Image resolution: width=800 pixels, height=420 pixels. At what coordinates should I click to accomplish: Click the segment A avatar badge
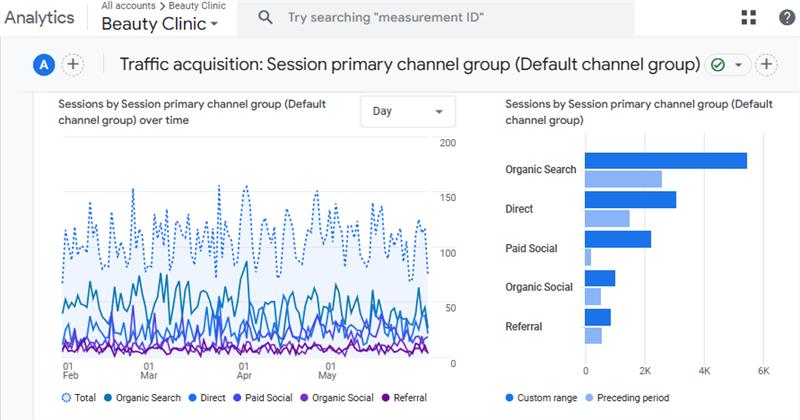point(43,64)
